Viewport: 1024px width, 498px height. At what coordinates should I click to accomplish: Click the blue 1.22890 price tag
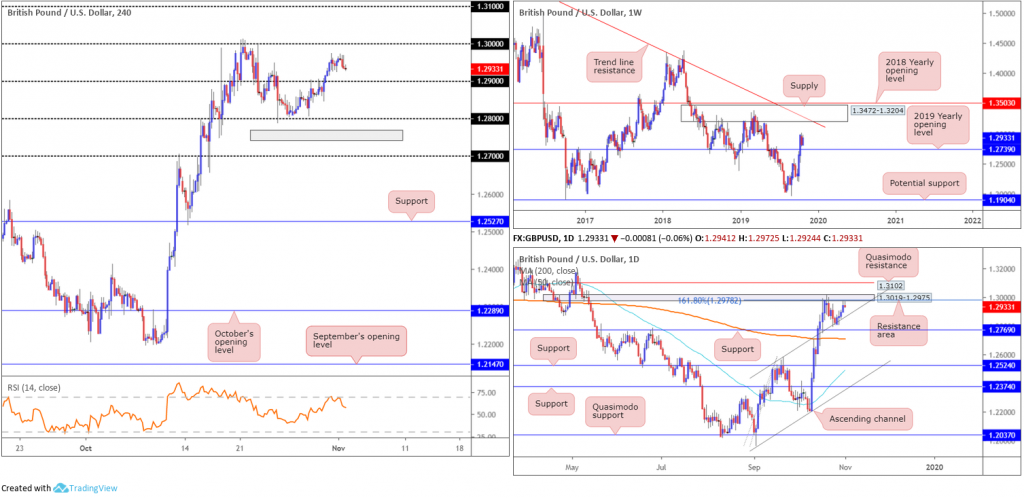(x=488, y=311)
